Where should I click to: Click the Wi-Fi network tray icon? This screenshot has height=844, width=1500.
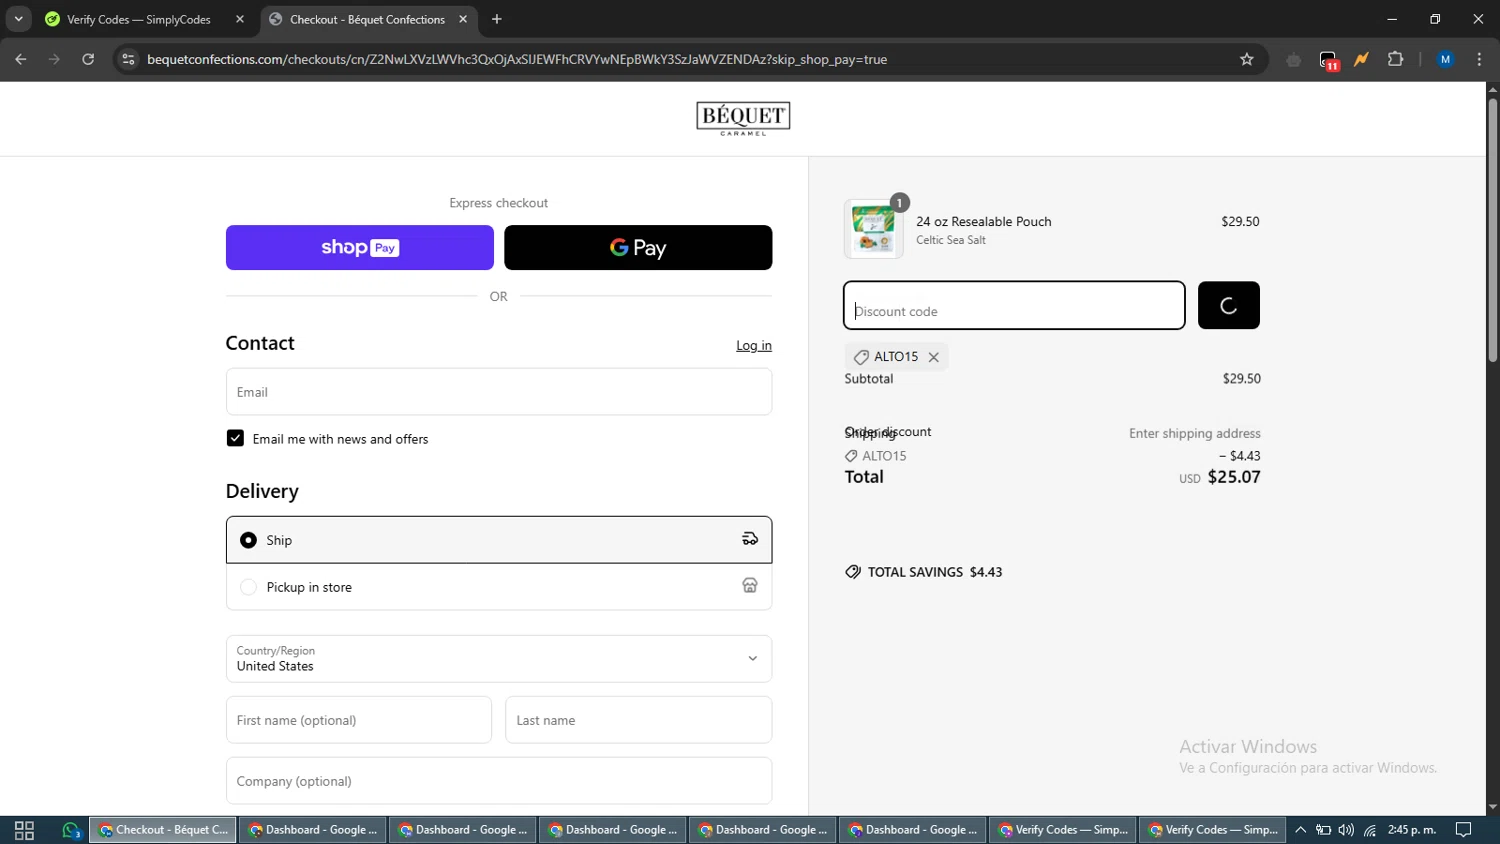pos(1370,830)
